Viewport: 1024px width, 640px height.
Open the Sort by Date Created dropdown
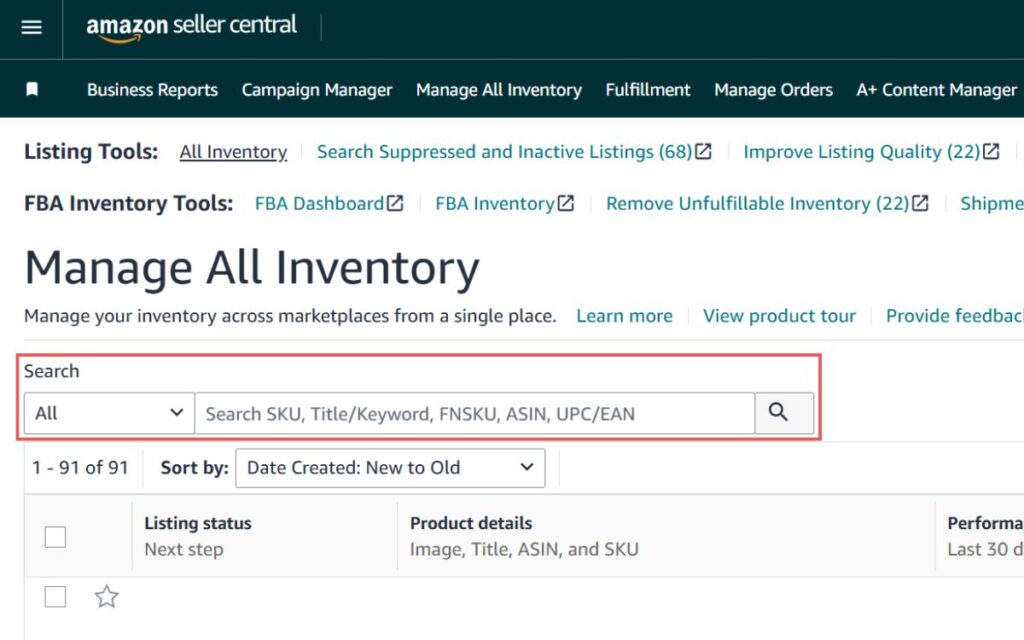pos(390,468)
